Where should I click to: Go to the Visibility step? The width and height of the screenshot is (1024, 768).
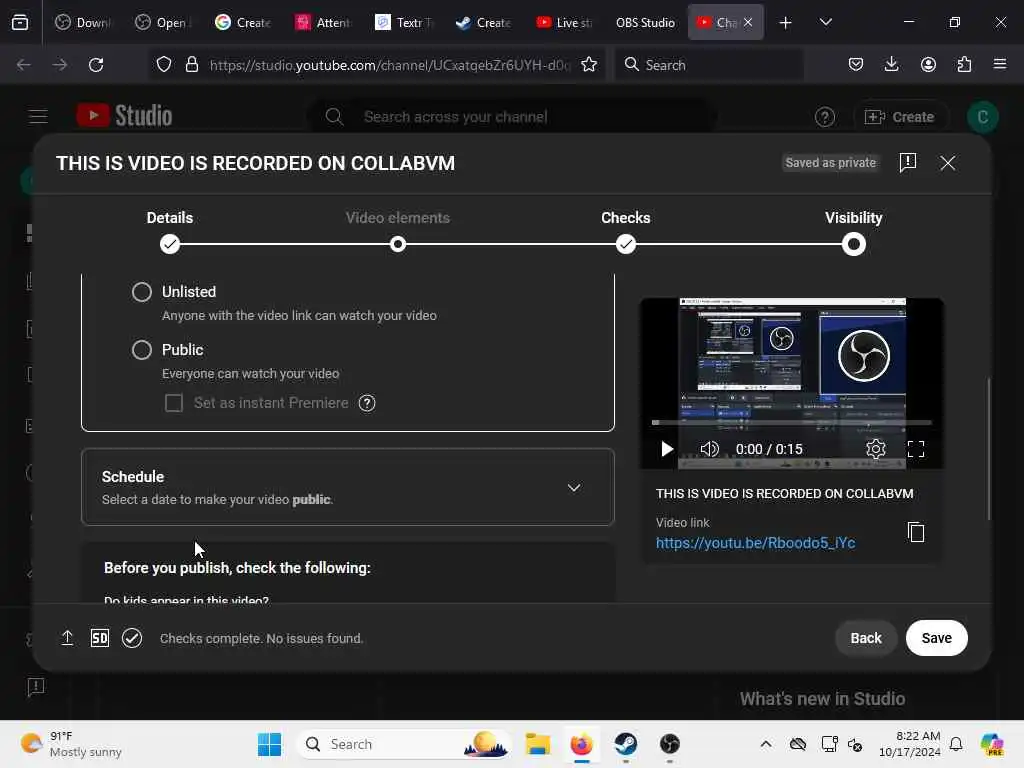coord(854,244)
